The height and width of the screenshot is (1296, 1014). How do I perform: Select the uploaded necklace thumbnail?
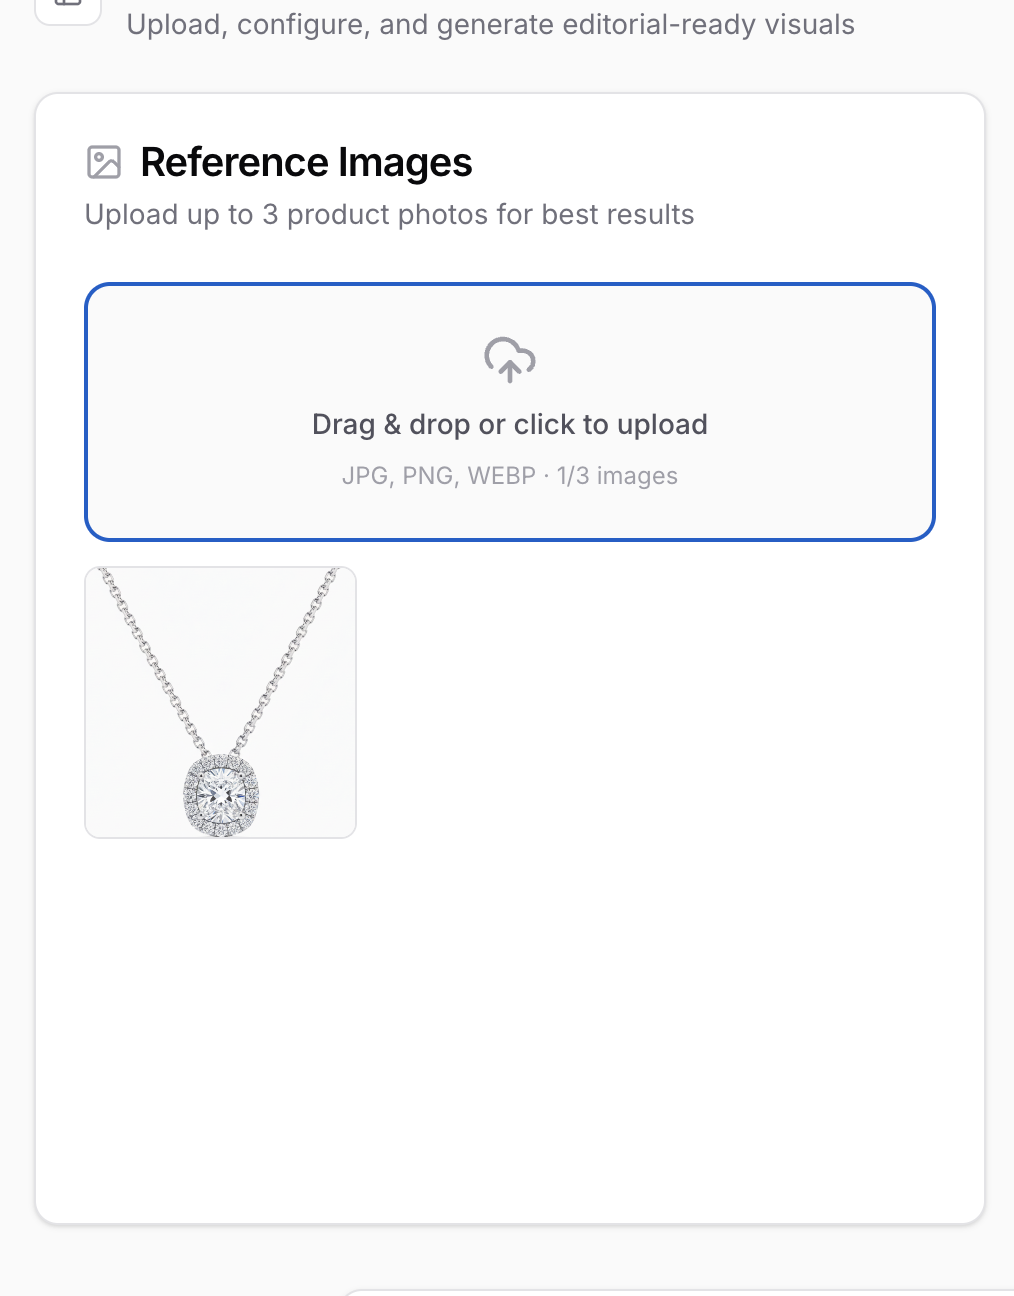pos(220,702)
